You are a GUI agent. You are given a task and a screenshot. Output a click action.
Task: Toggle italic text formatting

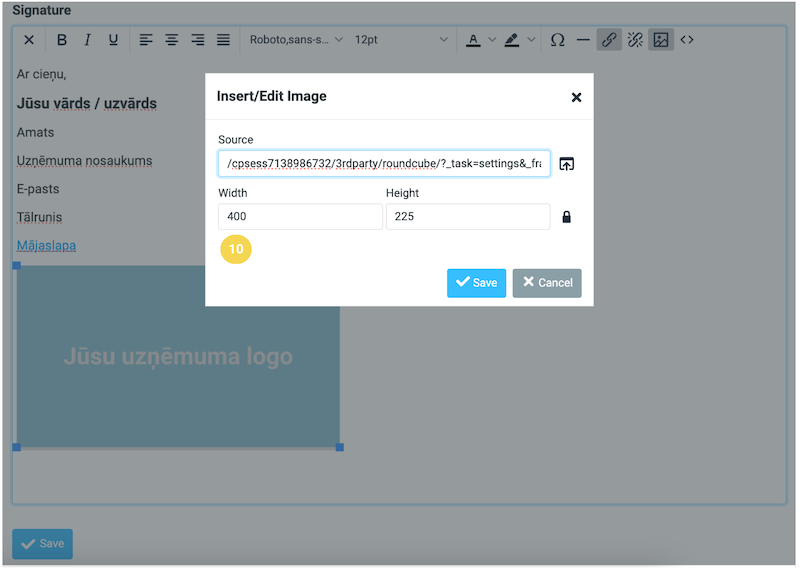tap(87, 40)
